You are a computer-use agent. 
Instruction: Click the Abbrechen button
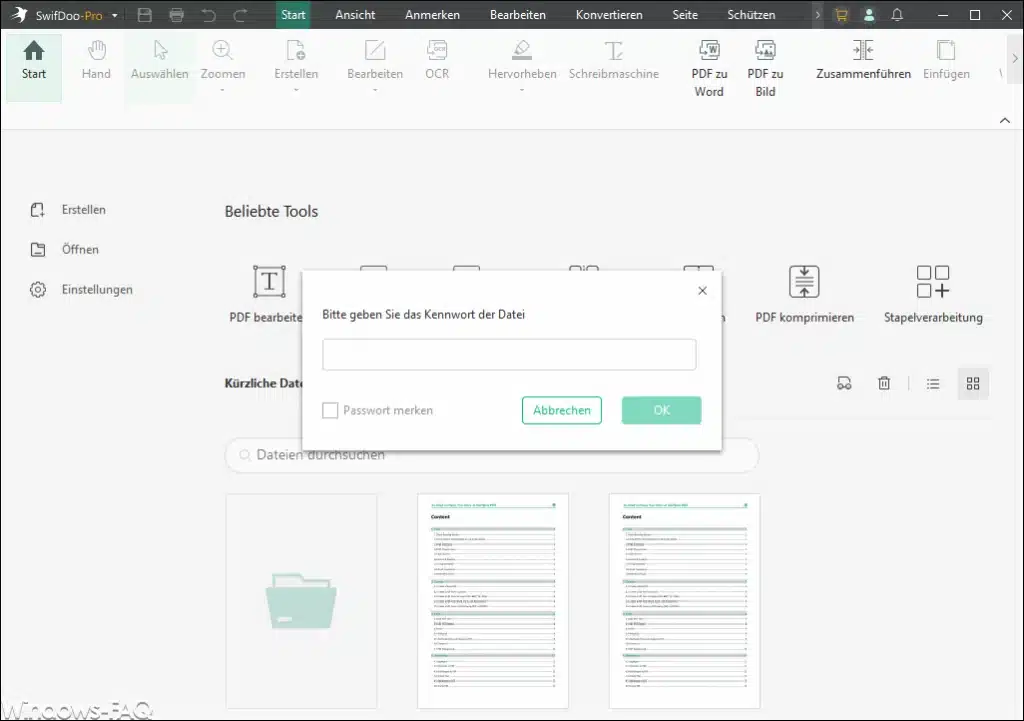562,410
